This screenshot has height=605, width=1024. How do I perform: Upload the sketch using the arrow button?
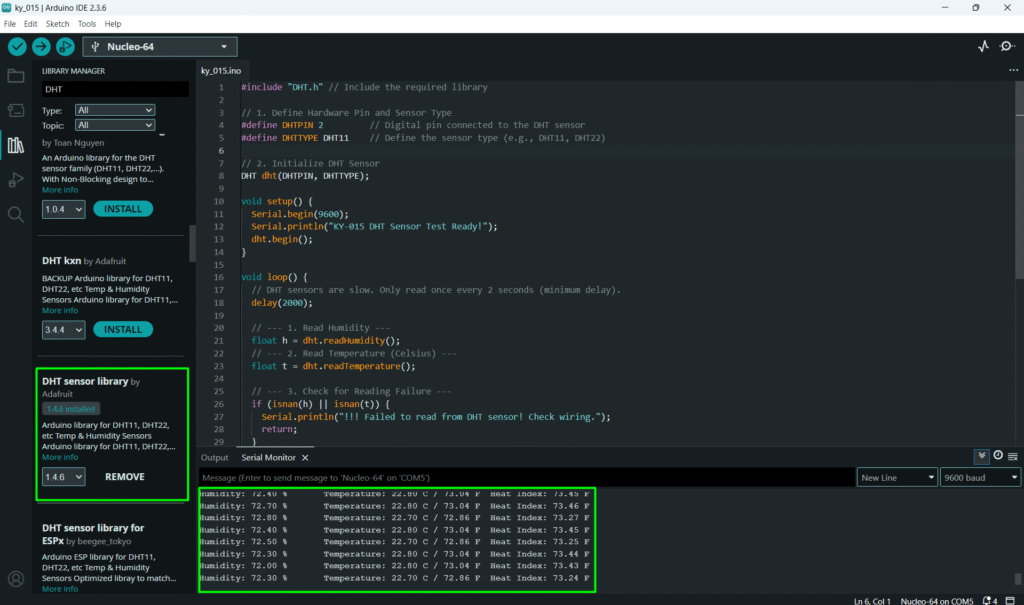(41, 46)
